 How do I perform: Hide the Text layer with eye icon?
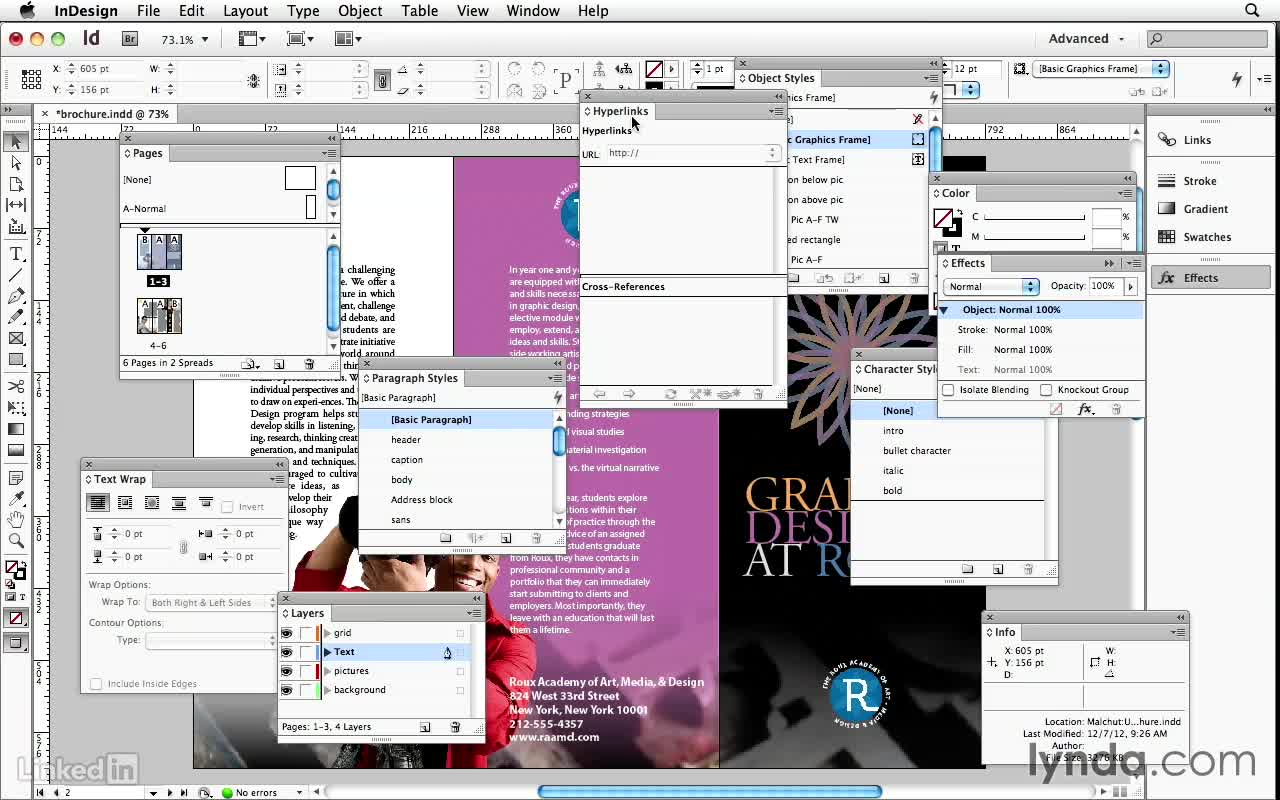point(287,652)
